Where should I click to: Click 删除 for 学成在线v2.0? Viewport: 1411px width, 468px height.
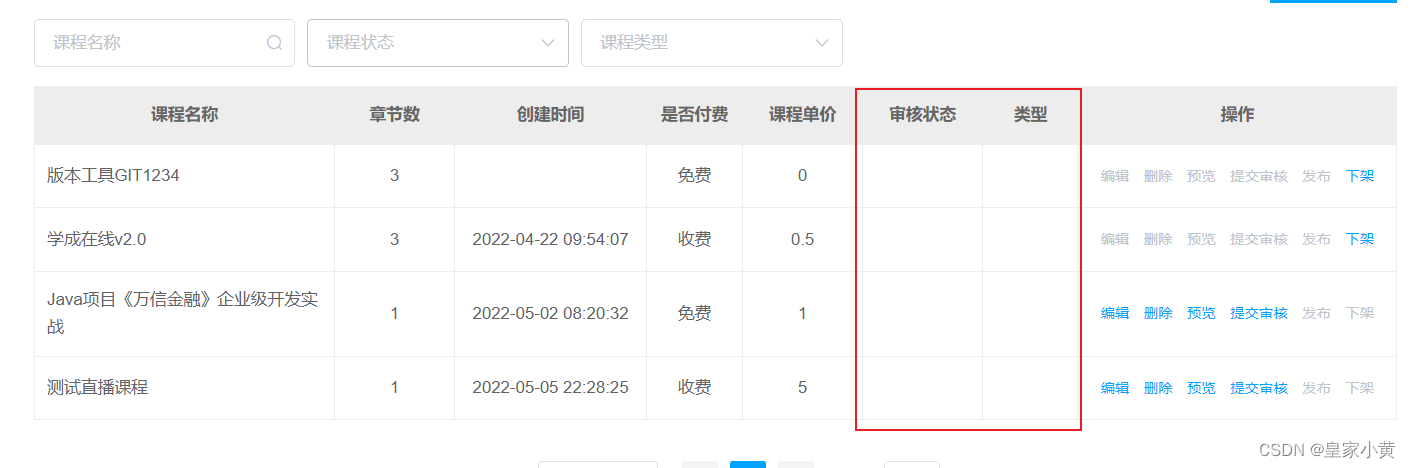point(1158,239)
